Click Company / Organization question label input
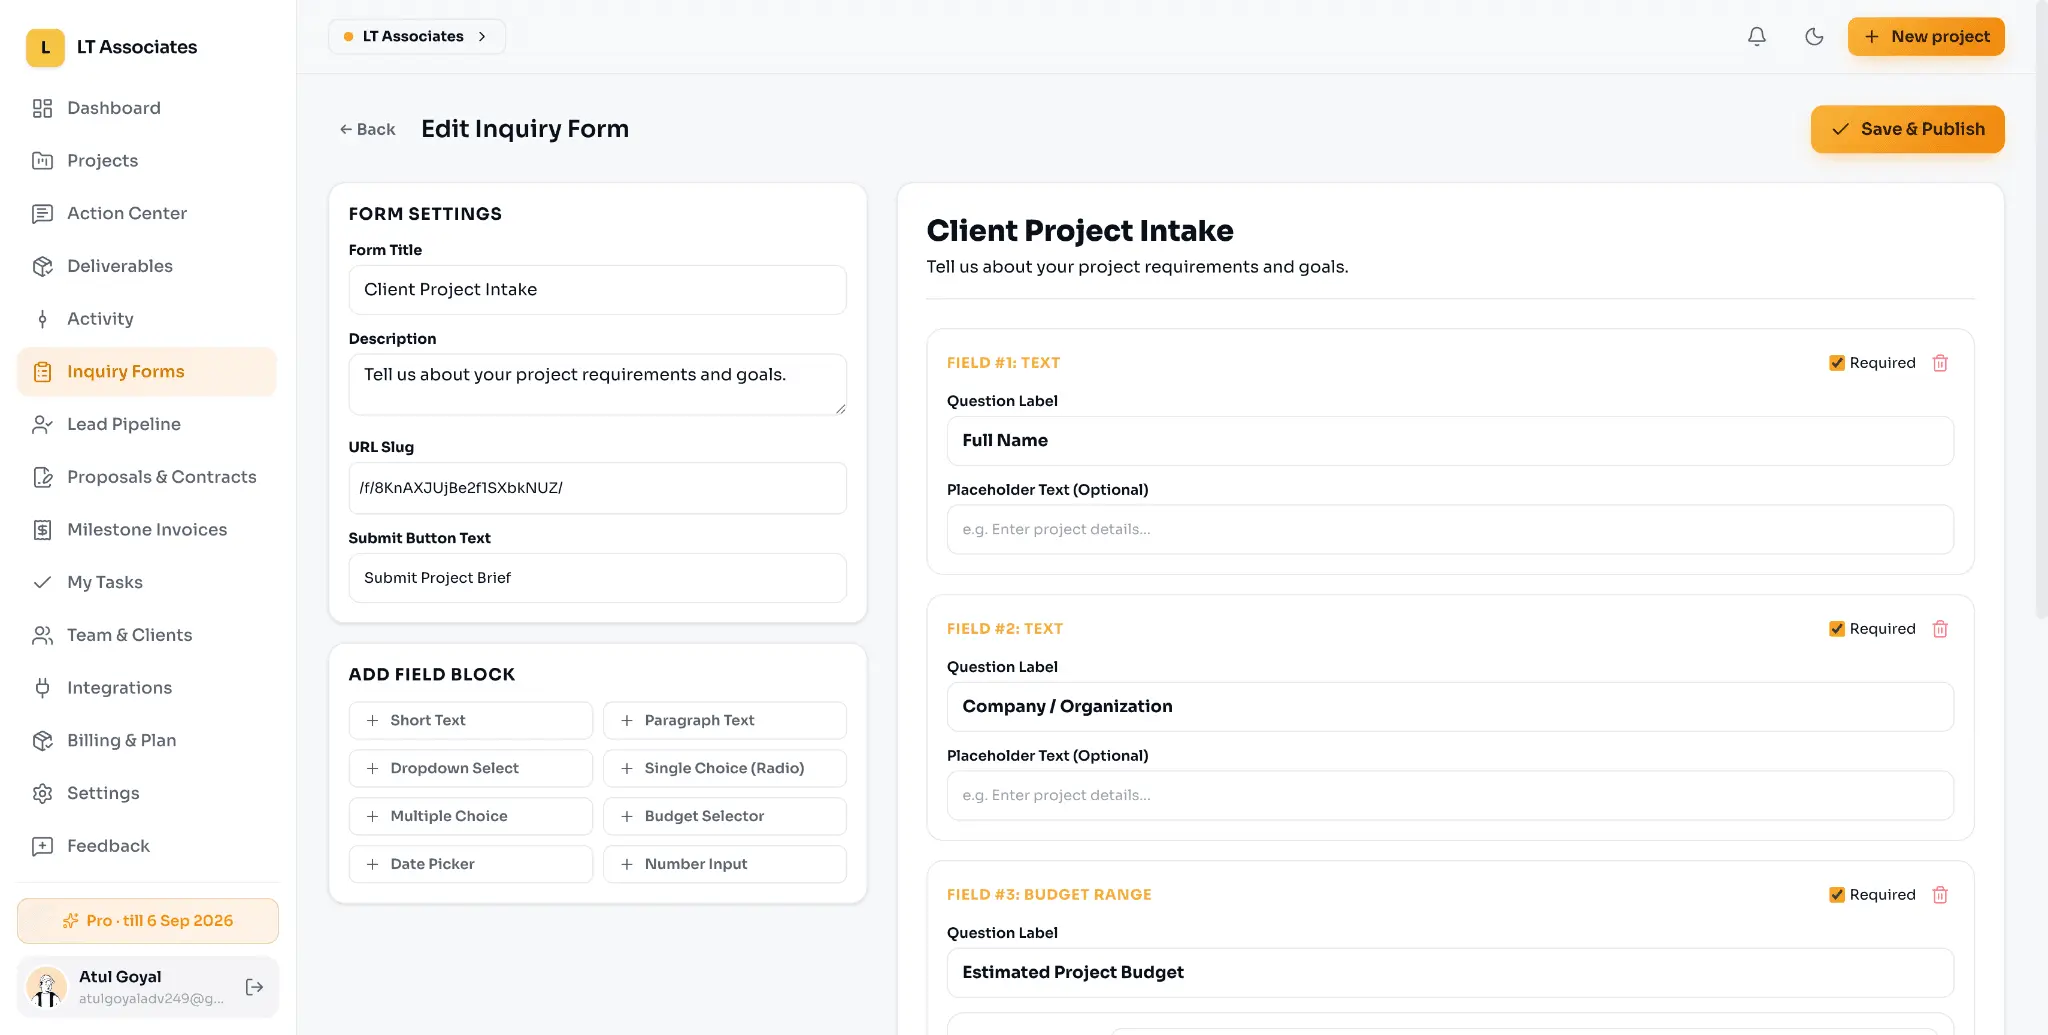 [1450, 707]
